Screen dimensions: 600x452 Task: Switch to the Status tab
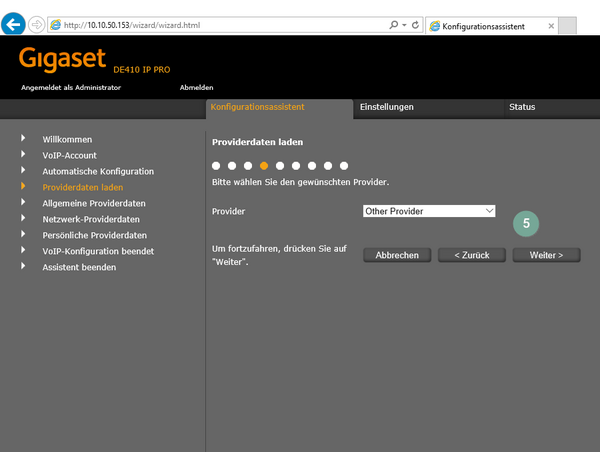pos(522,107)
